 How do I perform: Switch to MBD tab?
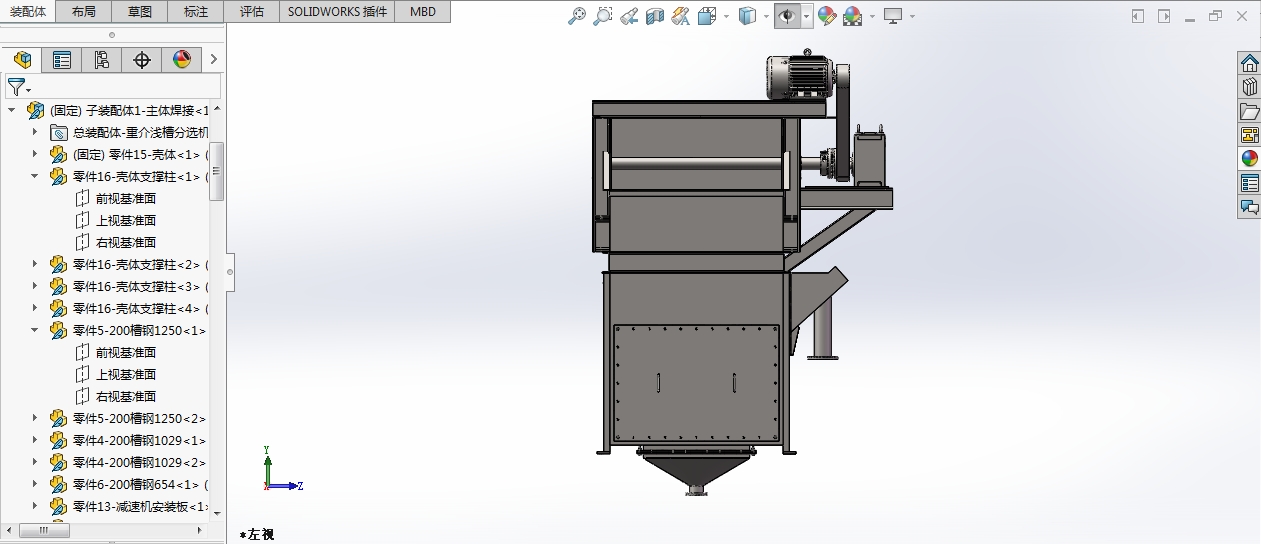click(423, 12)
